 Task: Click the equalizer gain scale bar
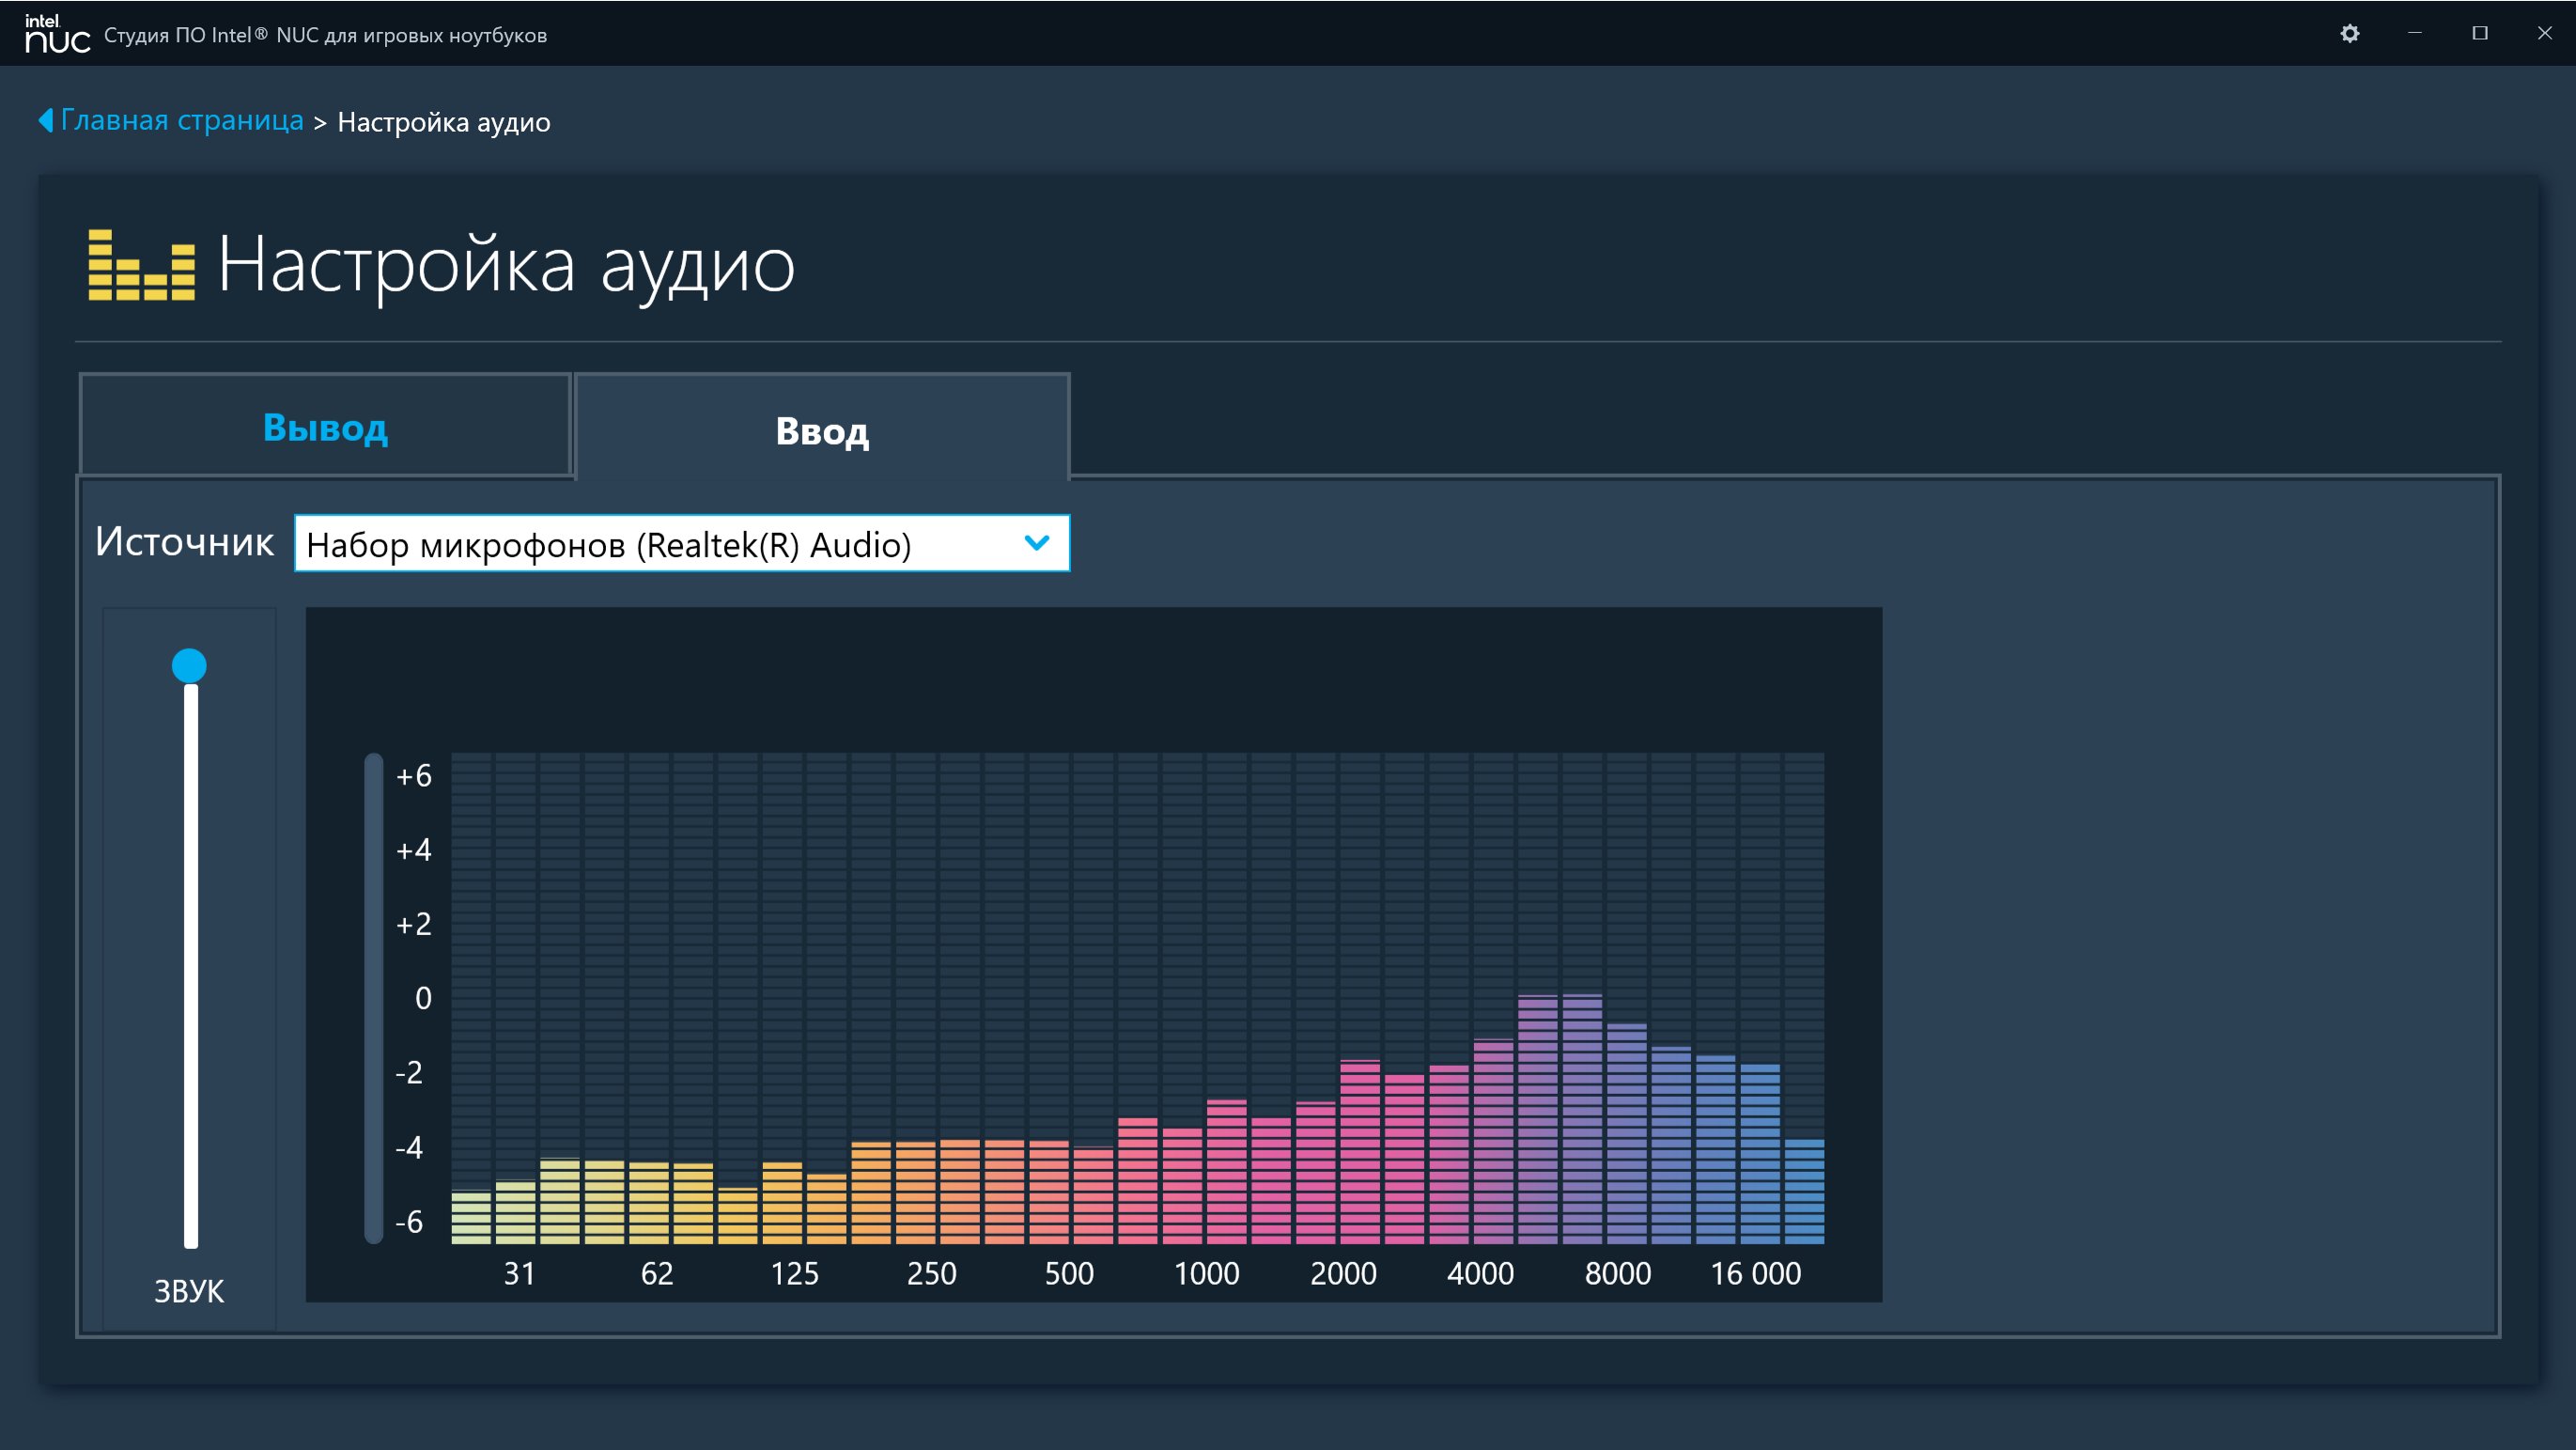click(374, 997)
